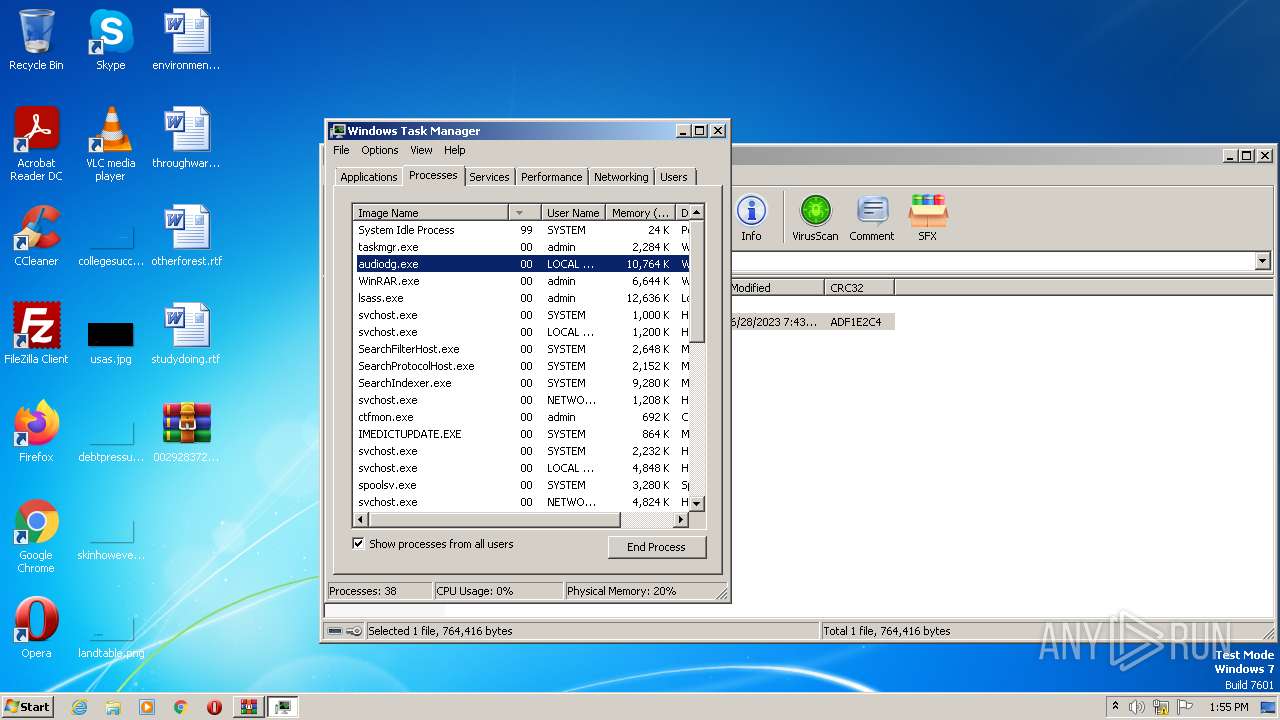The height and width of the screenshot is (720, 1280).
Task: Select the 002928372 WinRAR archive icon
Action: pyautogui.click(x=187, y=432)
